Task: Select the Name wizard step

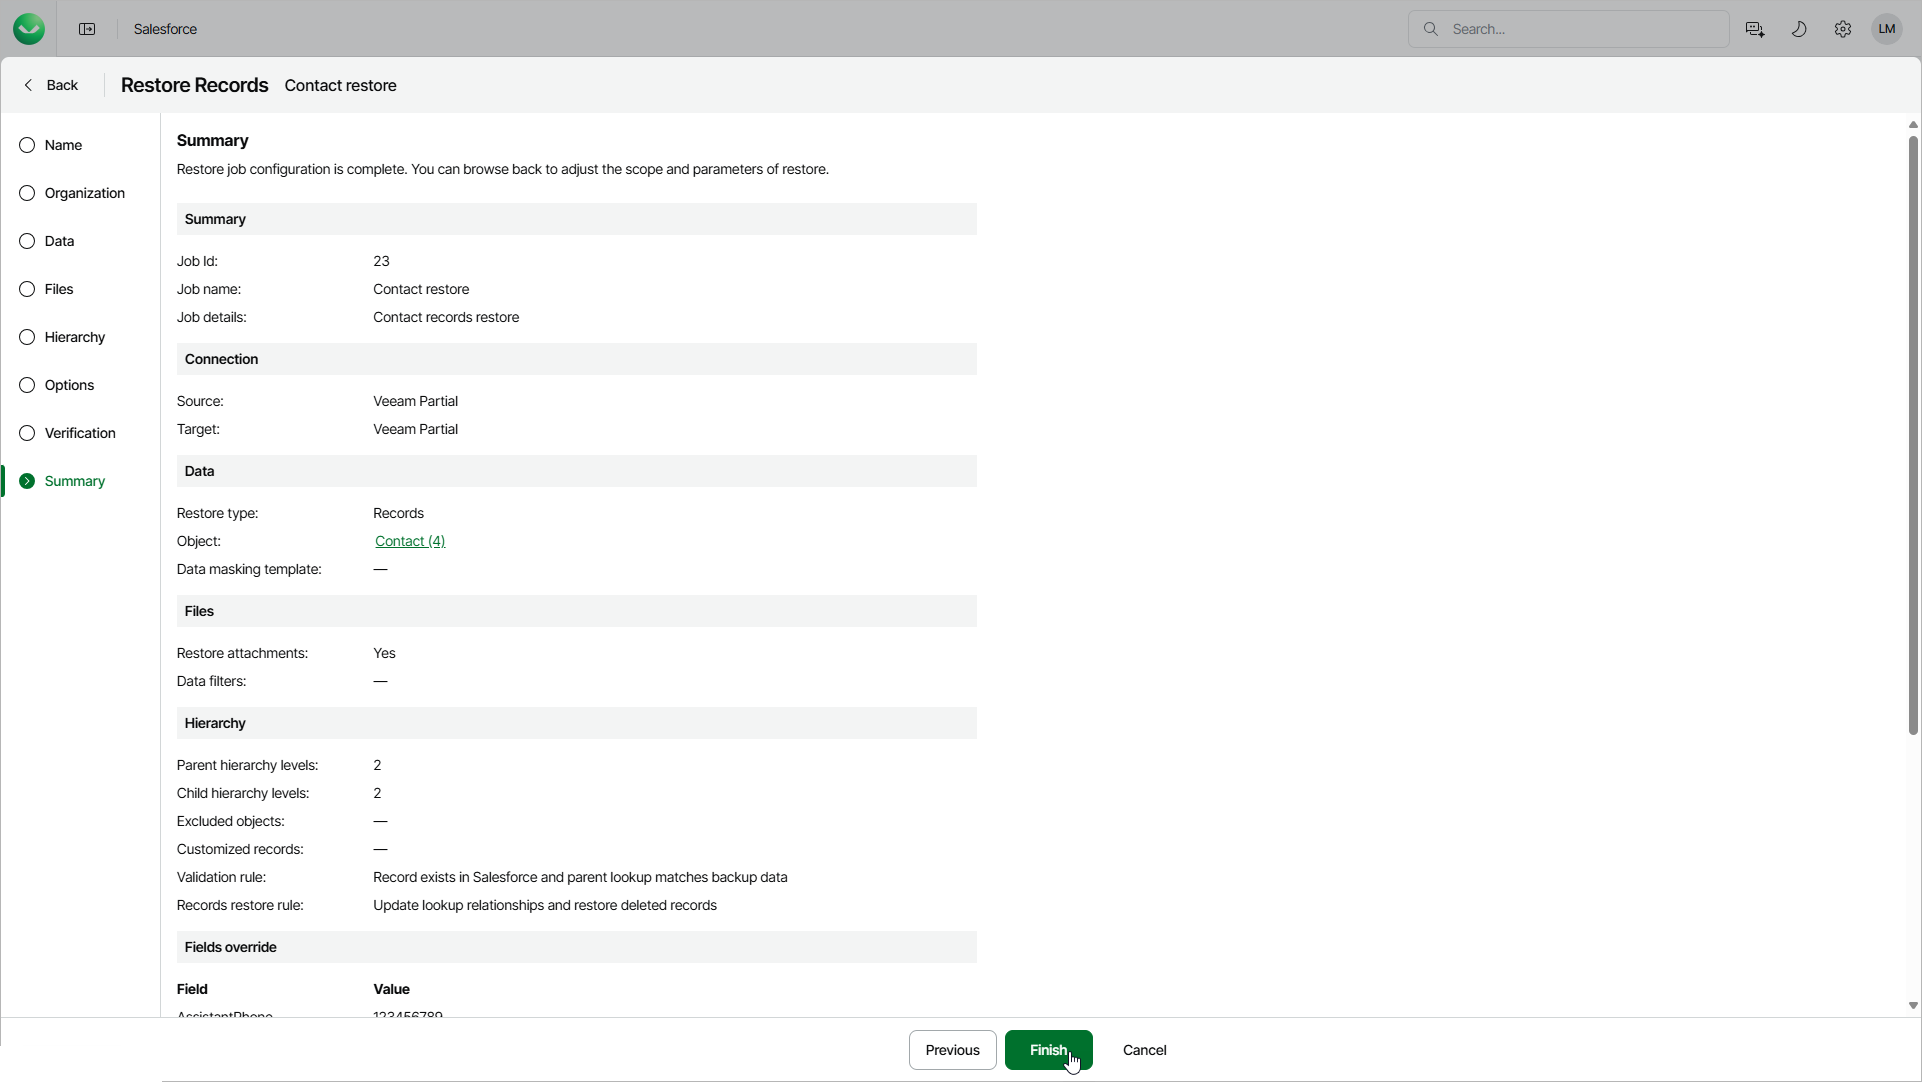Action: coord(63,146)
